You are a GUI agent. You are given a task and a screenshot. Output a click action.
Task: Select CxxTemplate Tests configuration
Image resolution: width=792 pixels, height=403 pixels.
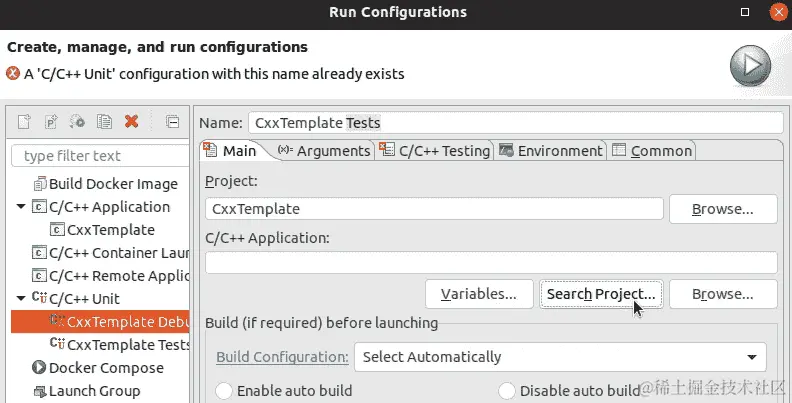click(x=128, y=344)
